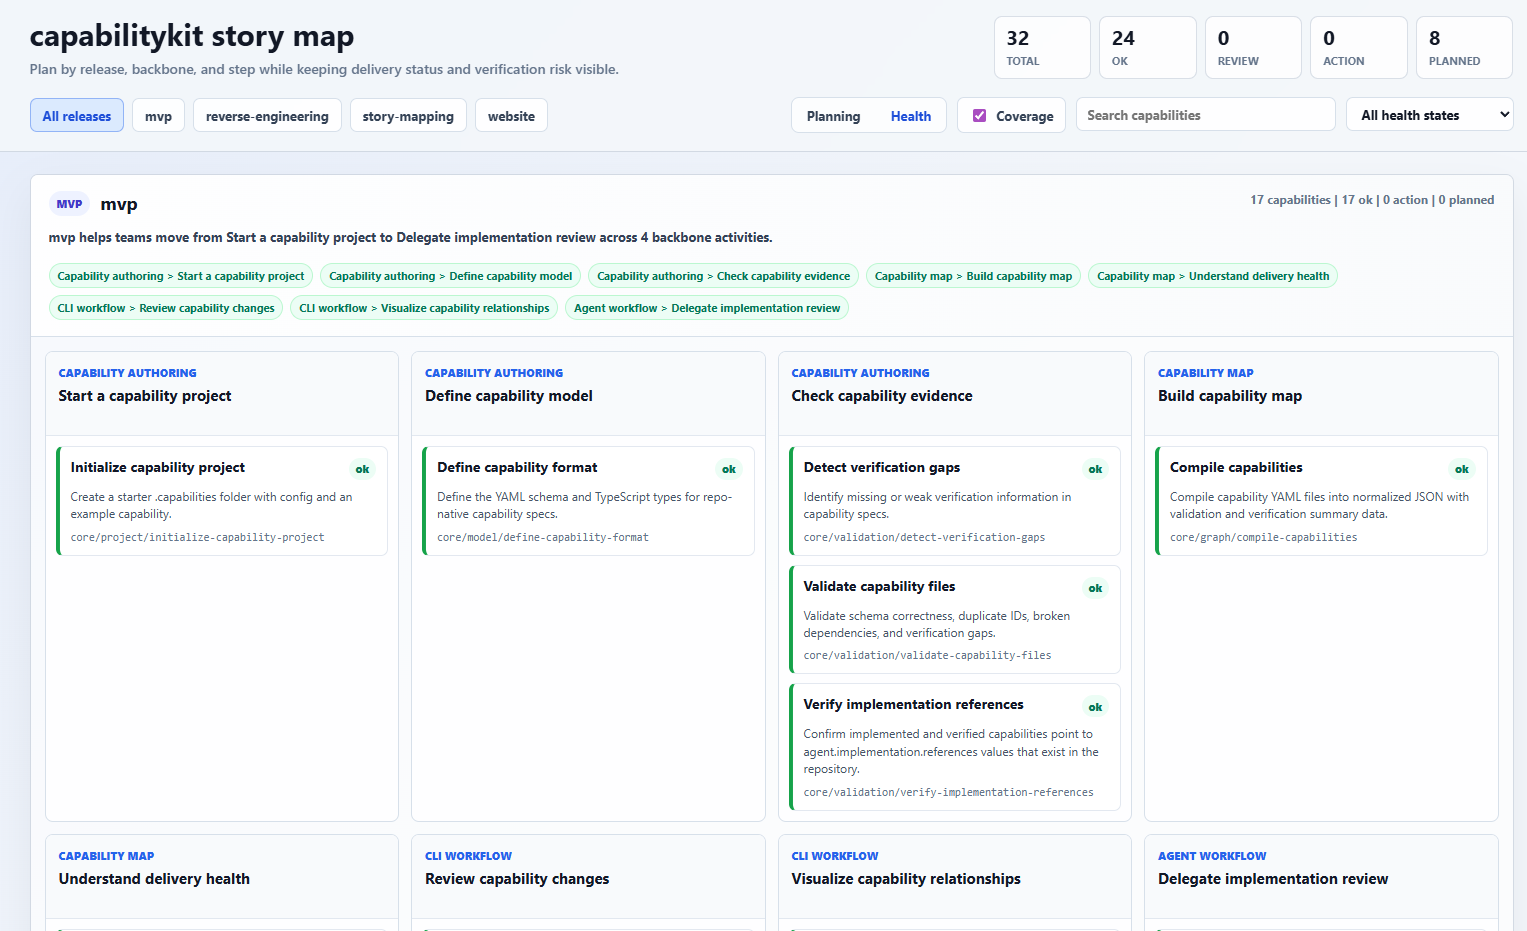Click chip 'Capability authoring > Define capability model'
Viewport: 1527px width, 931px height.
(451, 276)
